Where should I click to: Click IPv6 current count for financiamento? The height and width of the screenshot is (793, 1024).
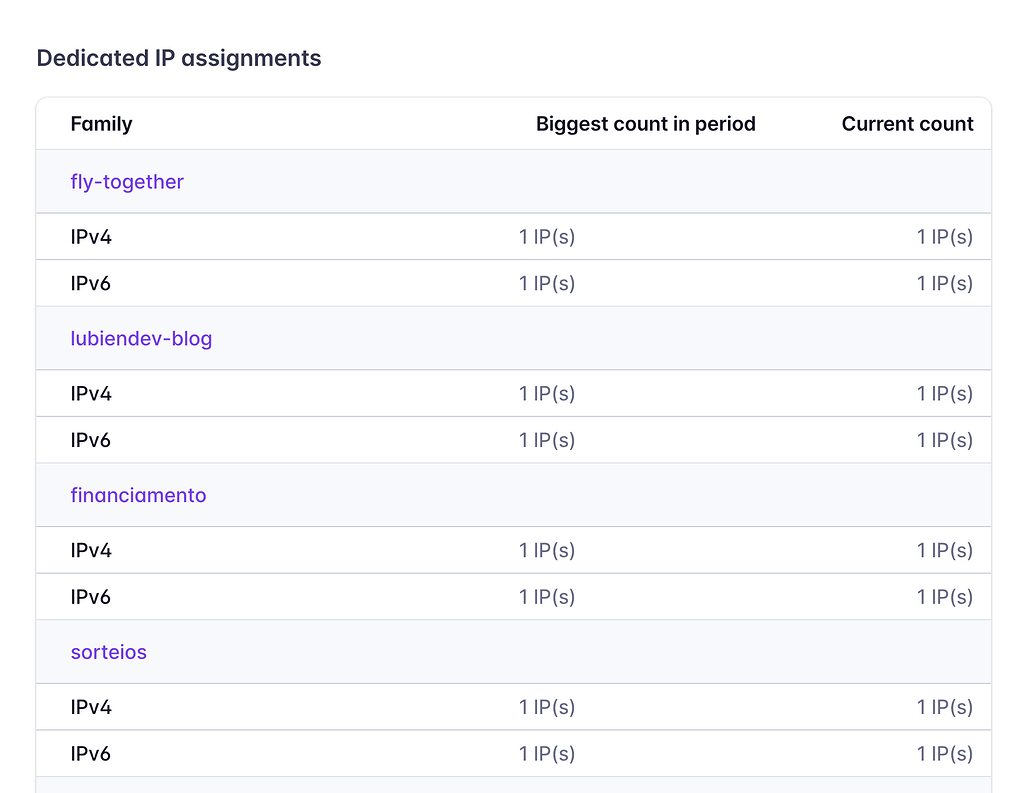tap(944, 598)
